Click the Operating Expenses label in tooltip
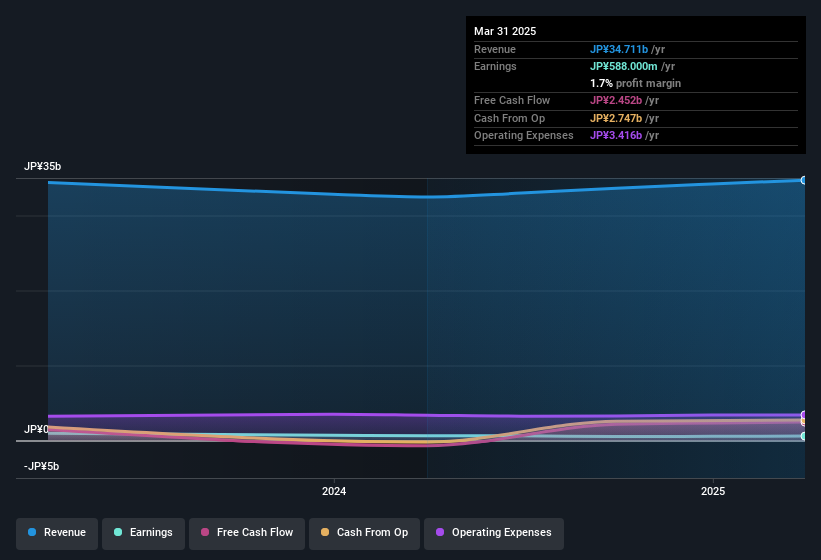Image resolution: width=821 pixels, height=560 pixels. point(524,136)
